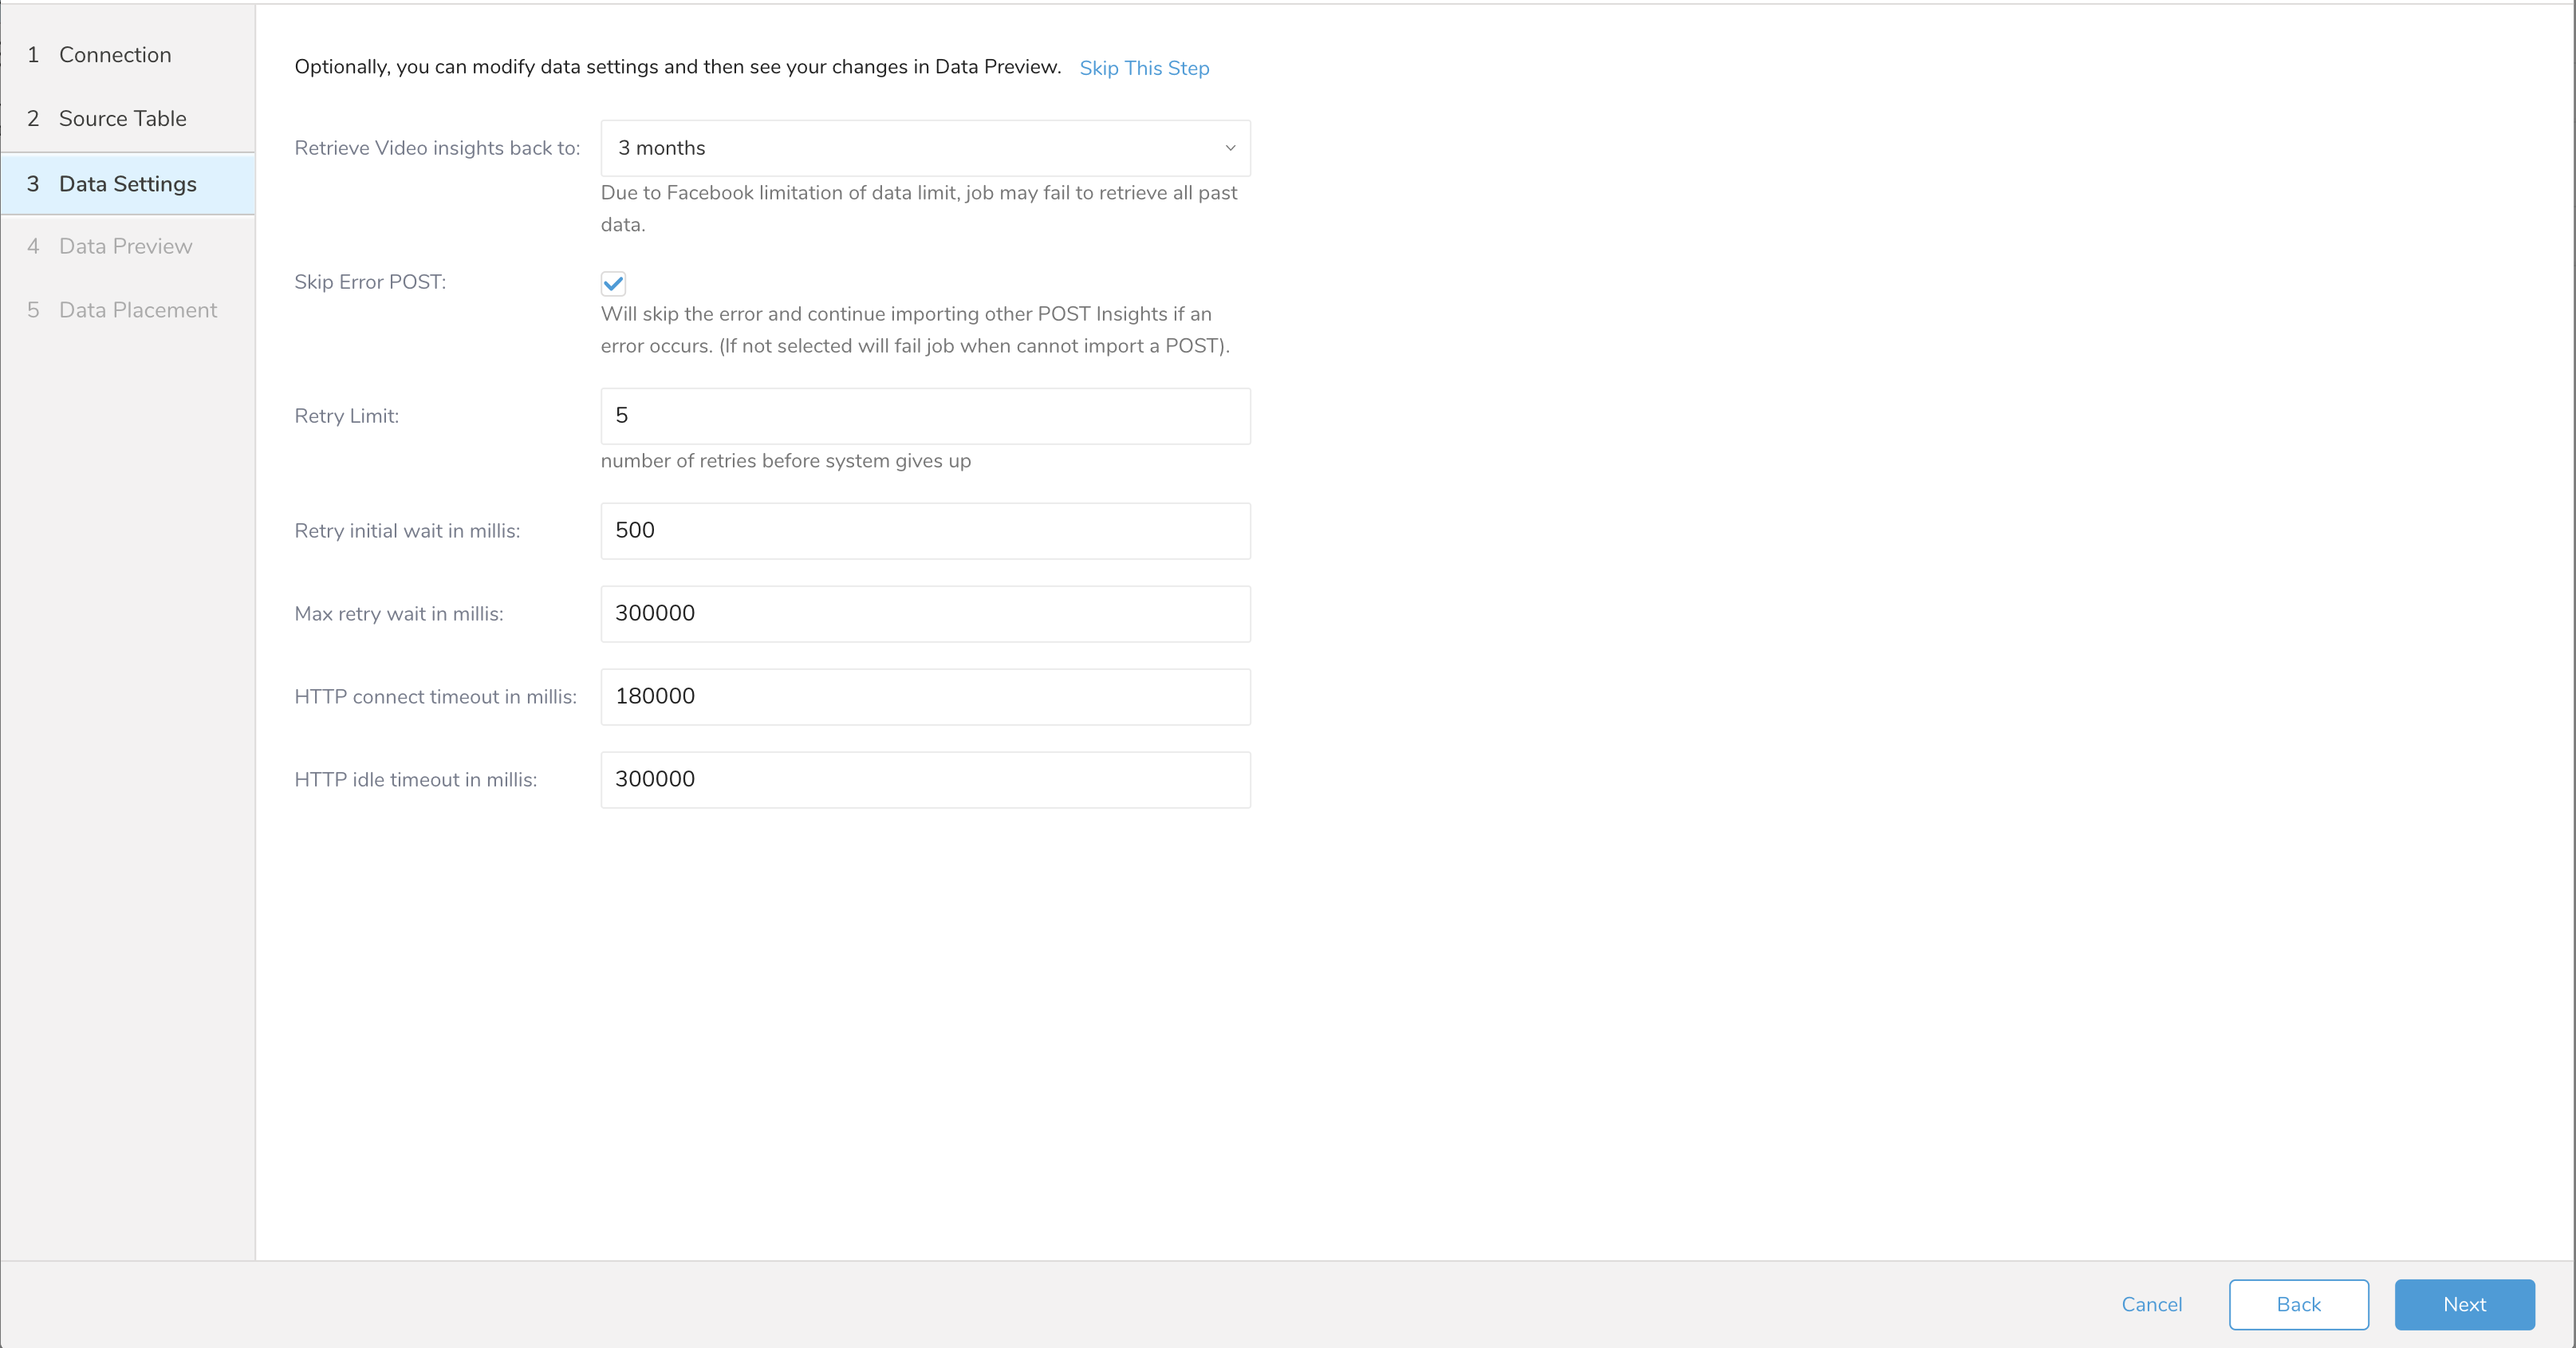Click the Back button

click(x=2298, y=1304)
